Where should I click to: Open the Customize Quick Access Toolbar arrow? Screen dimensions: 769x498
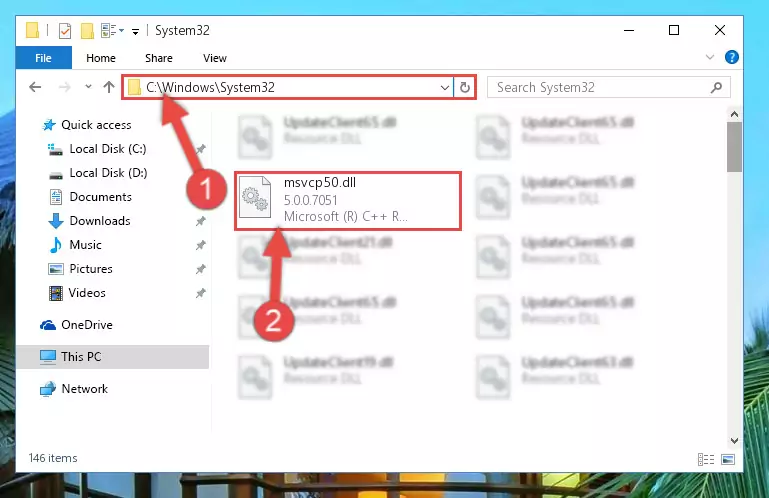point(135,31)
